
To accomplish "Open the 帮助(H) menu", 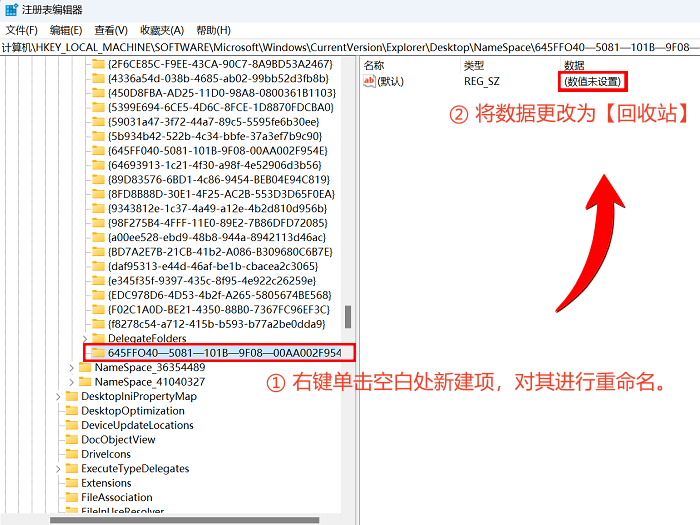I will point(213,30).
